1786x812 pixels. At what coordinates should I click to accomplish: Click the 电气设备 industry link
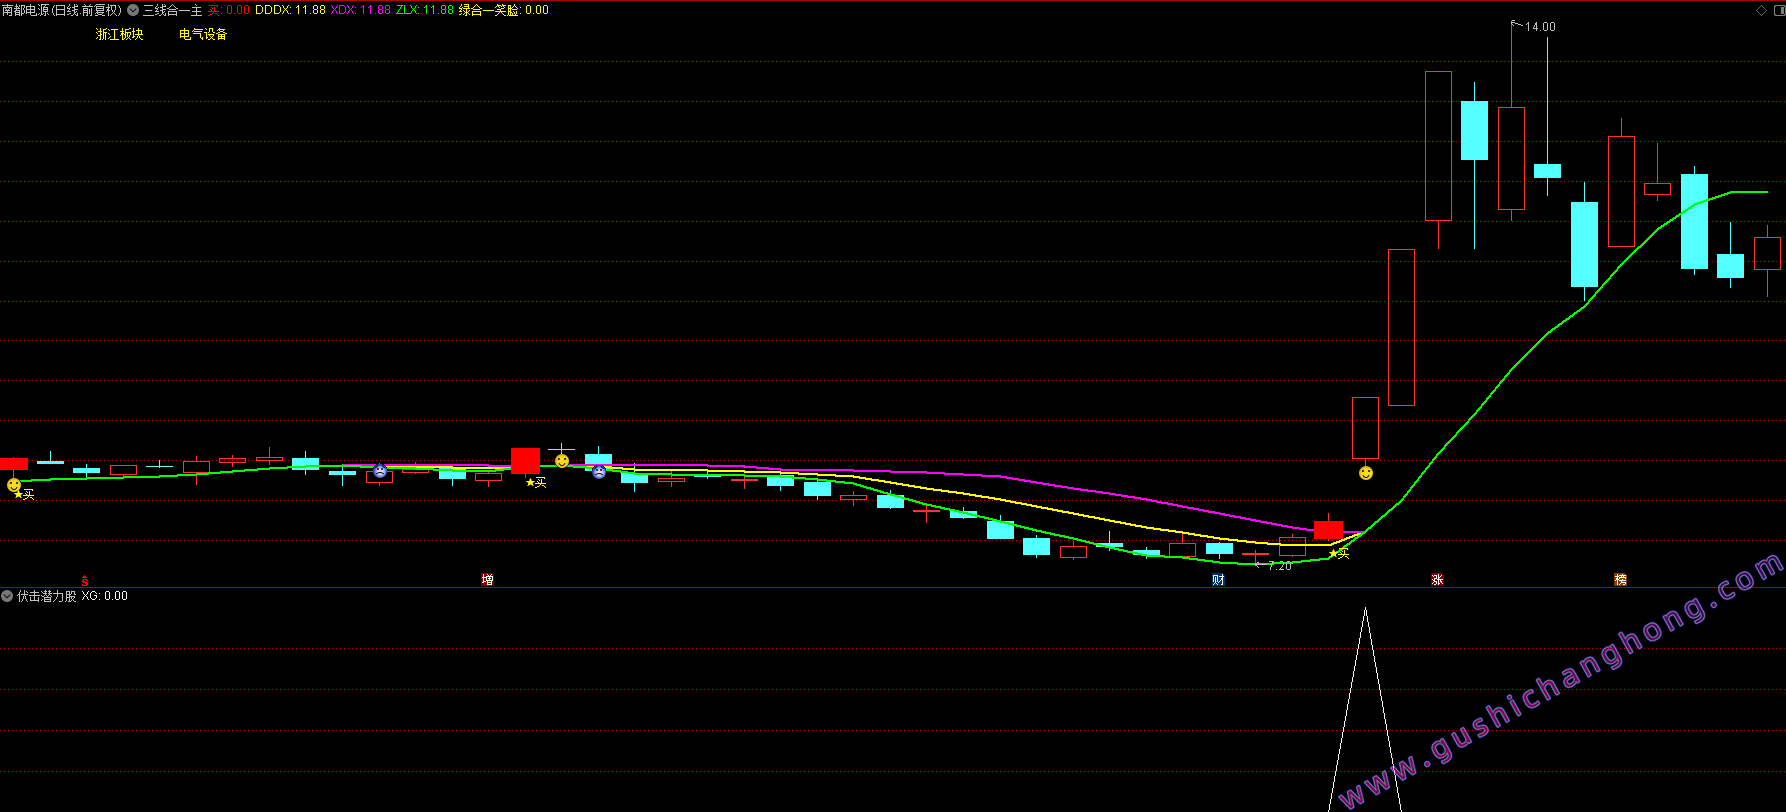tap(203, 34)
